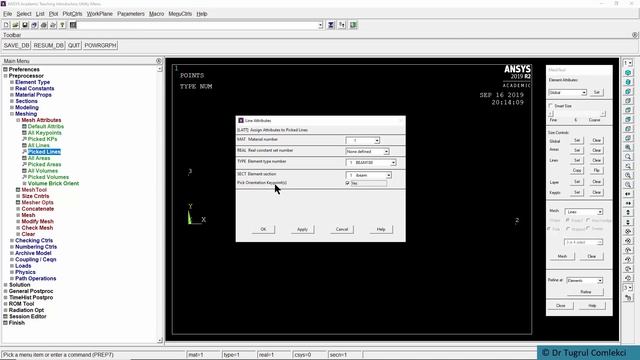Image resolution: width=640 pixels, height=360 pixels.
Task: Uncheck Pick Orientation Keypoint Yes checkbox
Action: point(347,183)
